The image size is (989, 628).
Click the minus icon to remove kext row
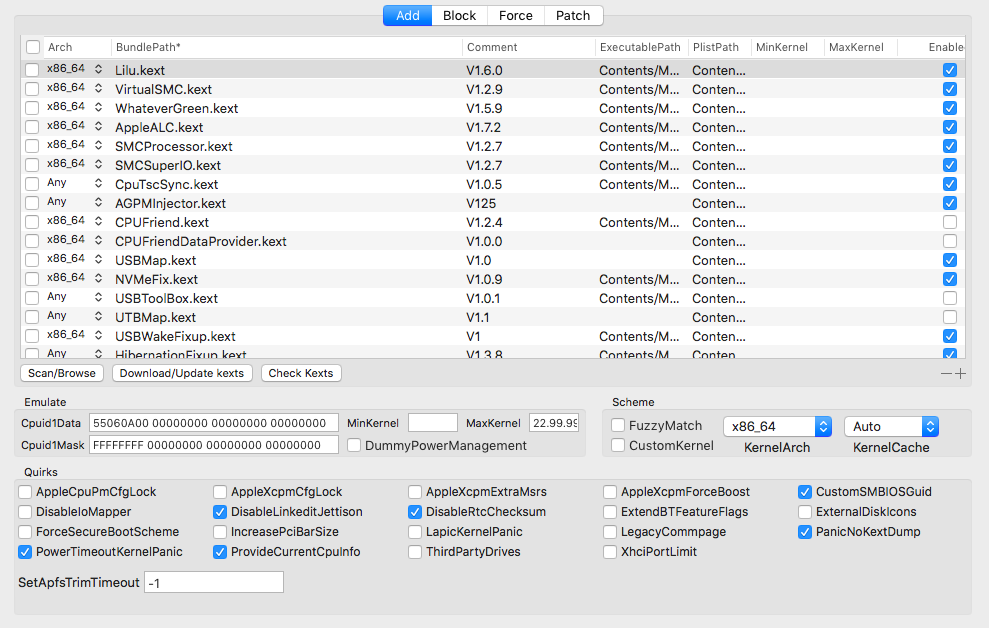click(946, 373)
